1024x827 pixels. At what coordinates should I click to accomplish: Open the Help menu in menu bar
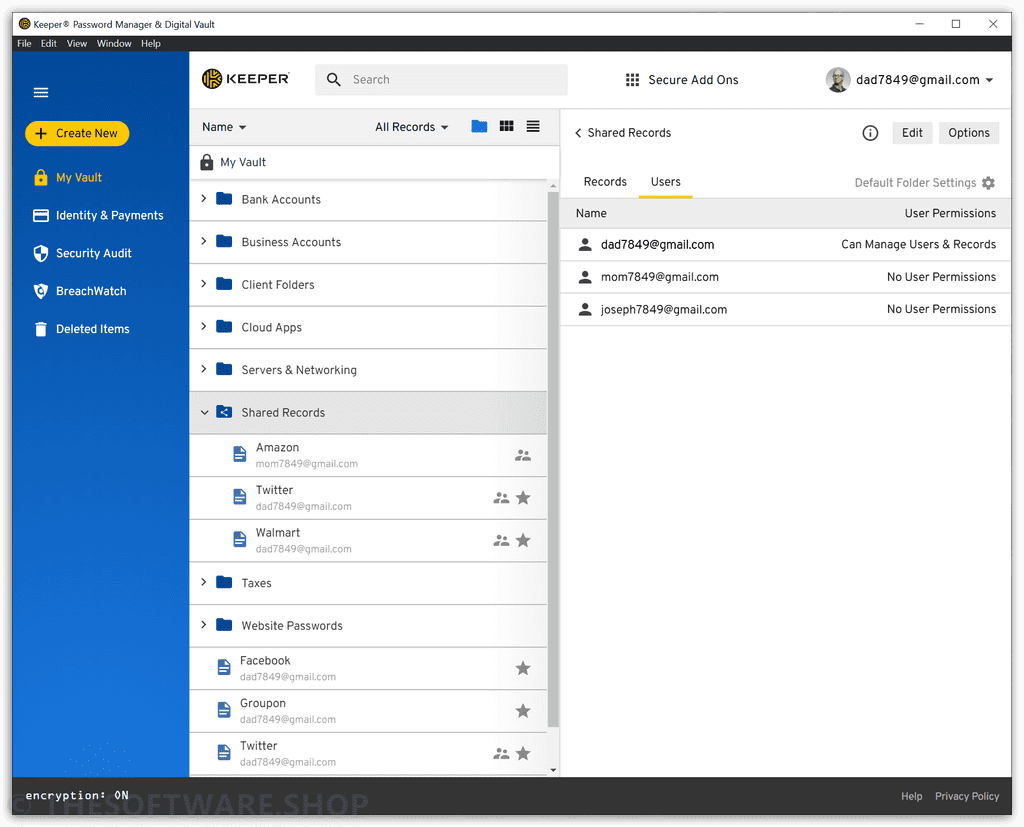(151, 44)
